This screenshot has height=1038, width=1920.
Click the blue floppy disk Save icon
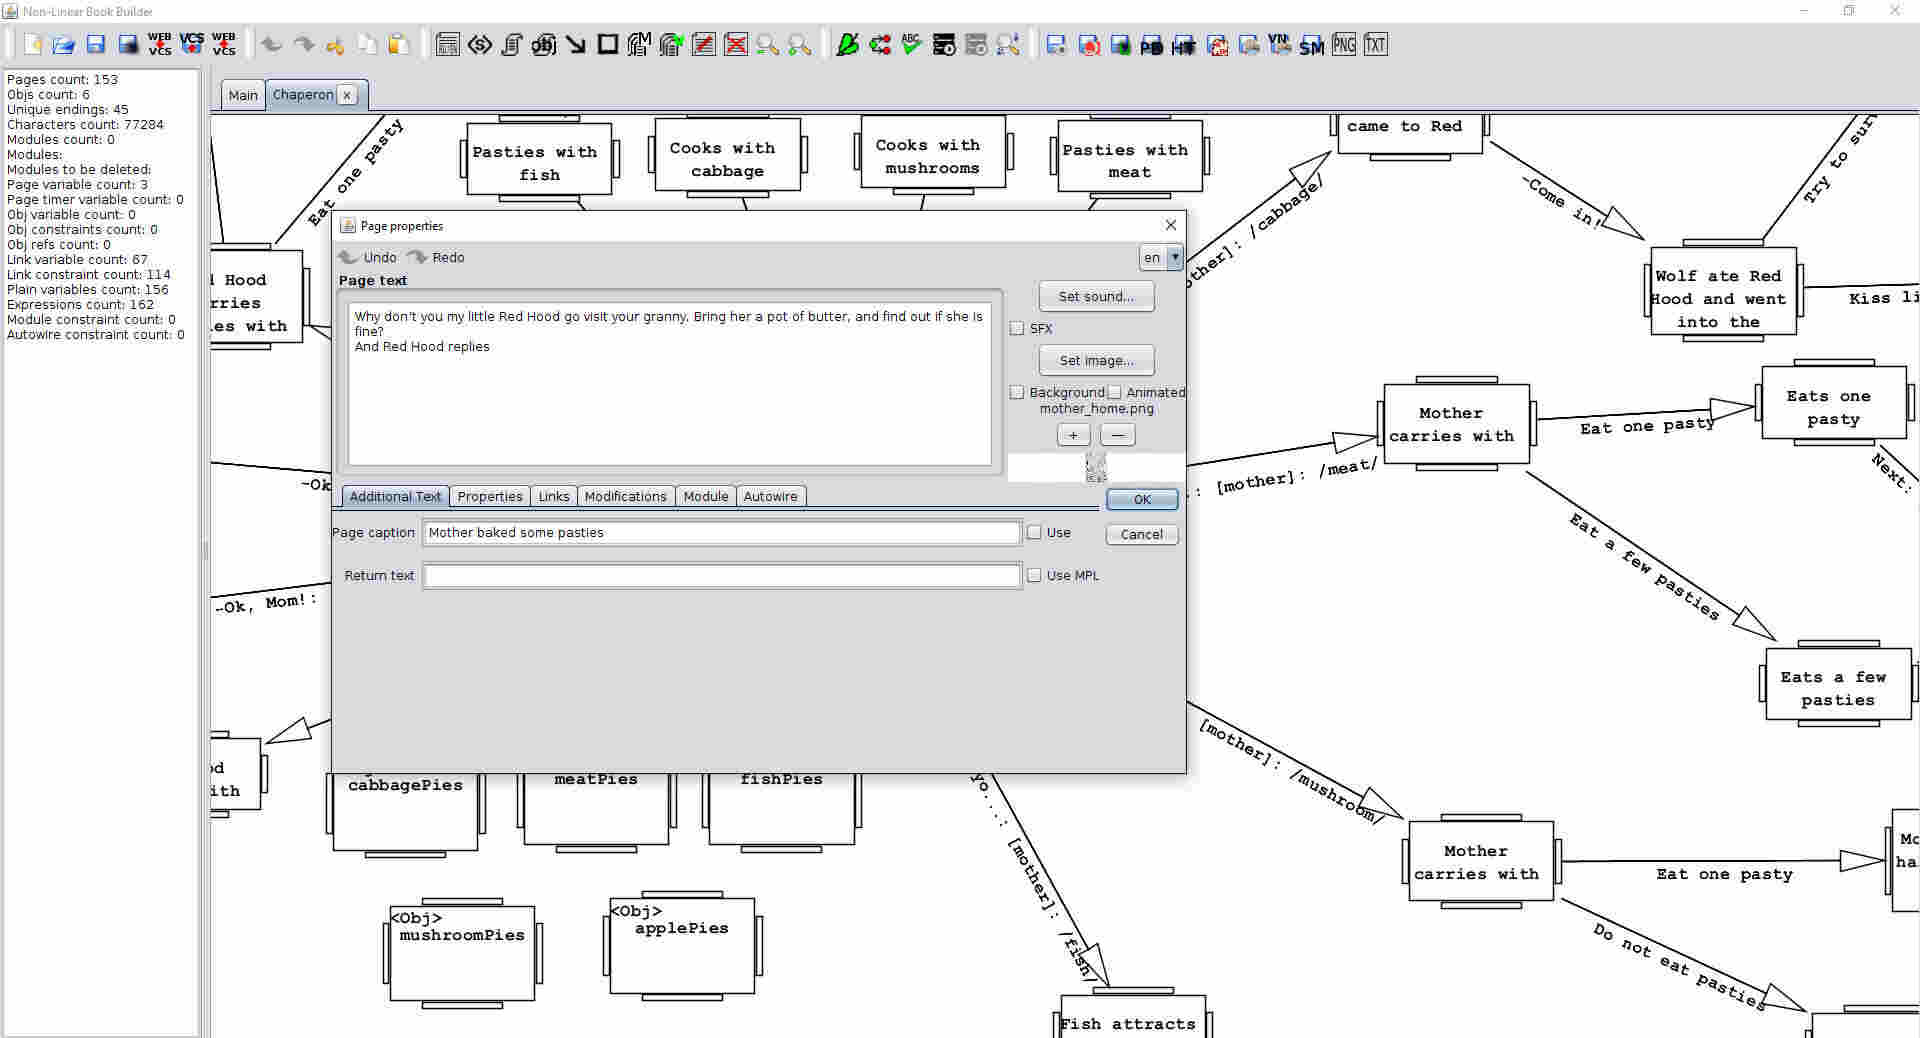[95, 44]
